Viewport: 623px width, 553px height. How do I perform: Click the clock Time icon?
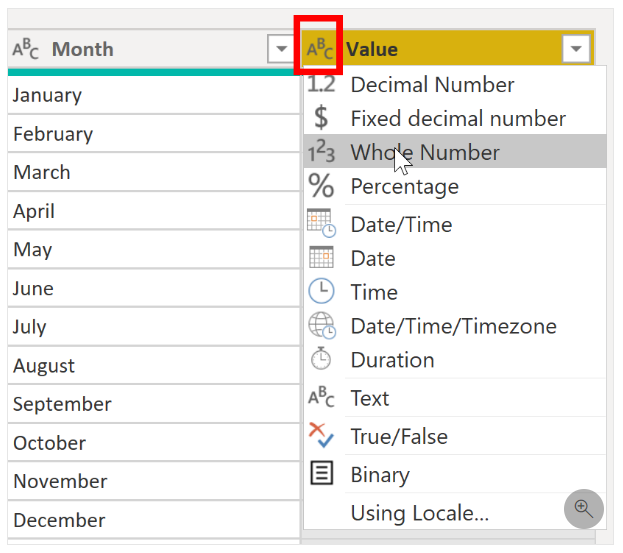(x=321, y=291)
